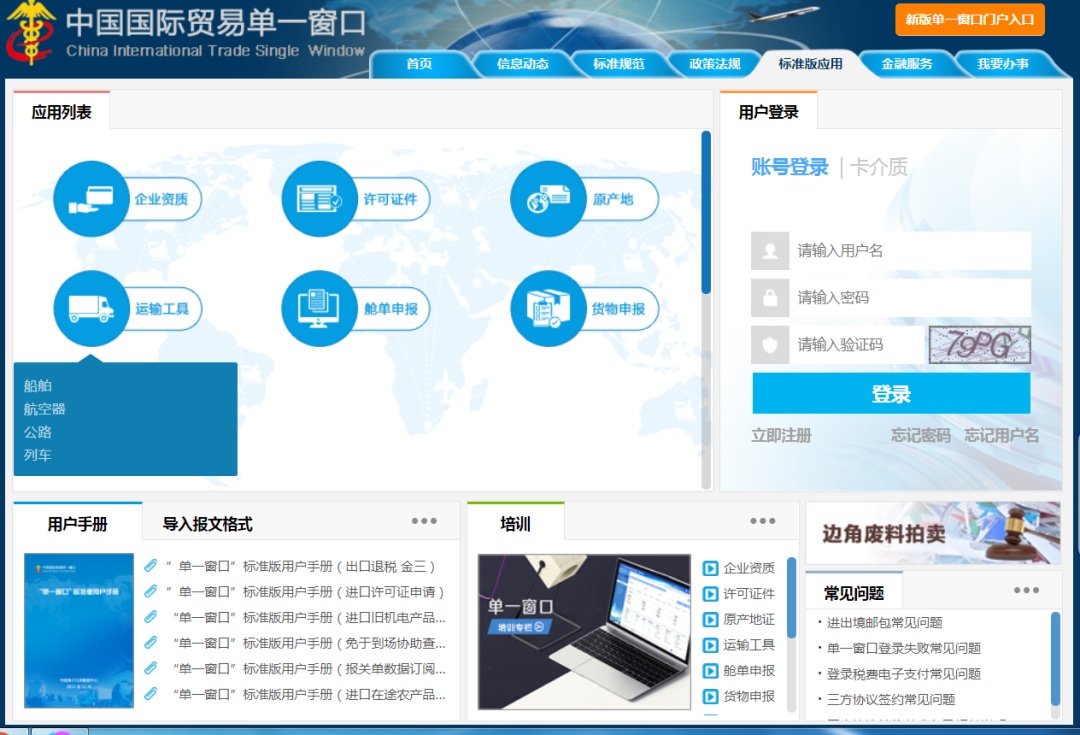Expand more options in 培训 panel
Screen dimensions: 1080x735
(762, 521)
